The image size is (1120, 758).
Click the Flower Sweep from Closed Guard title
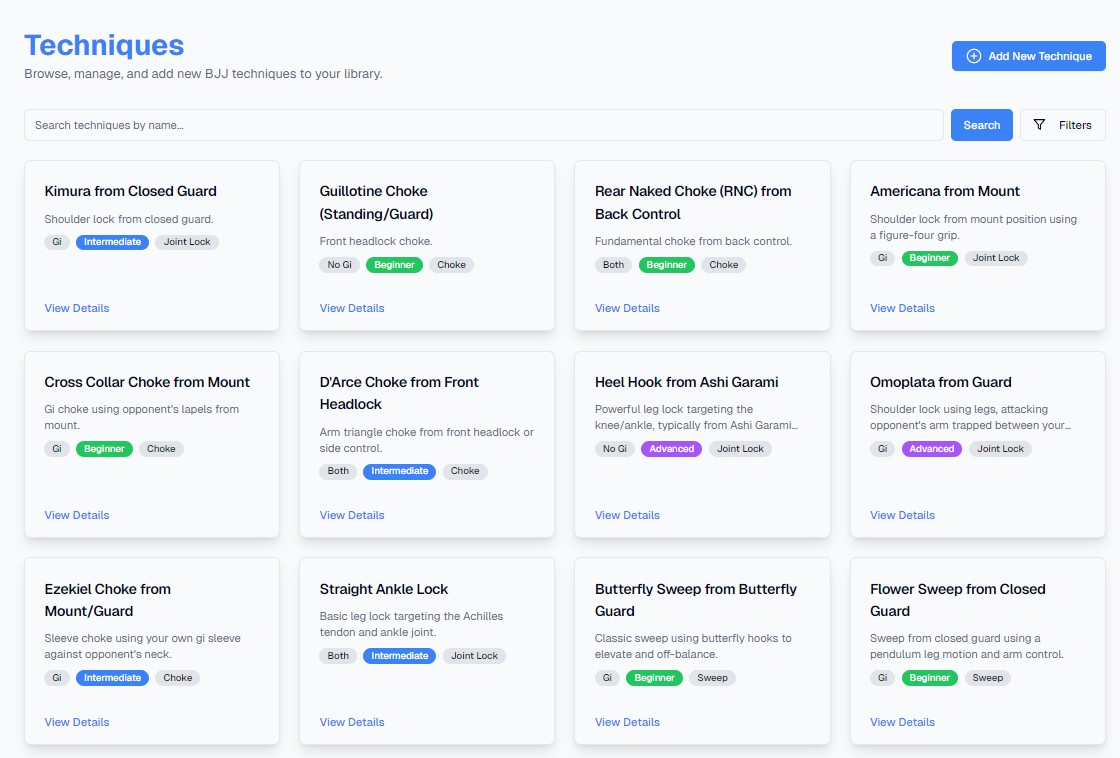[x=958, y=600]
